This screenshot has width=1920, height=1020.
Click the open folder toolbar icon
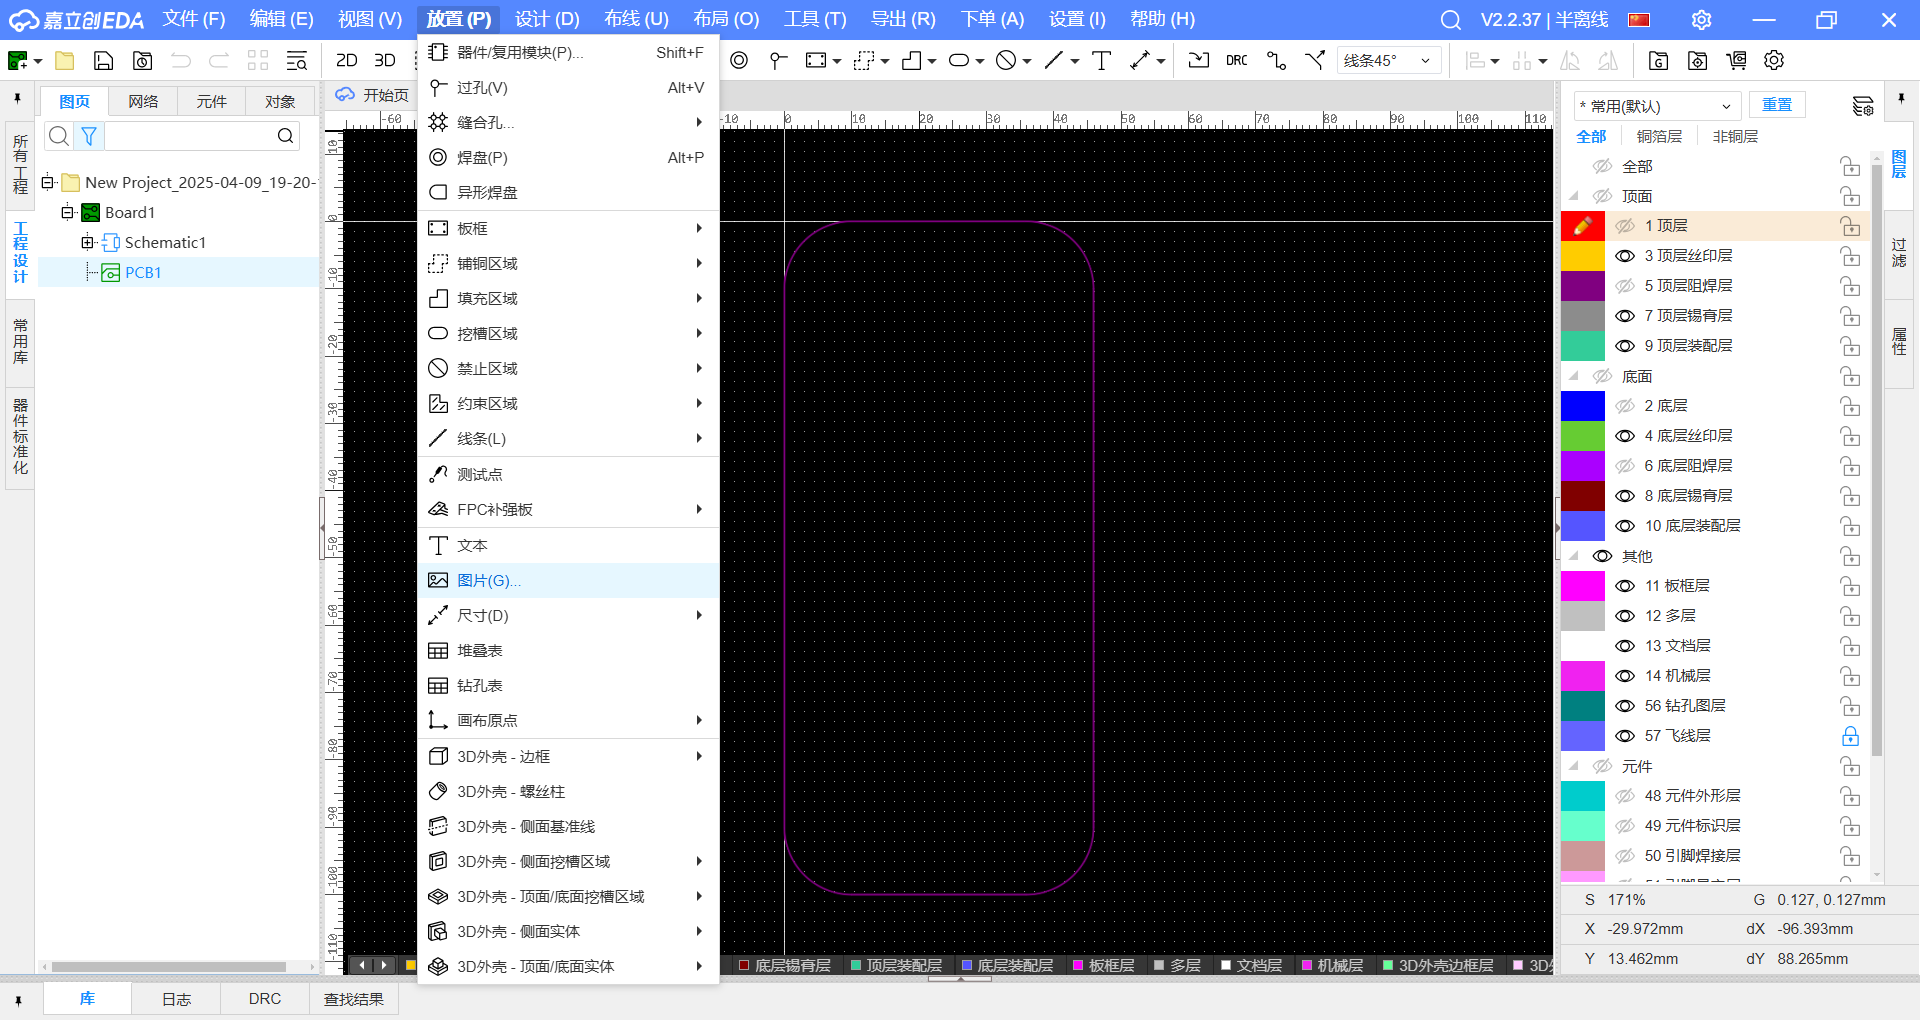pyautogui.click(x=65, y=61)
